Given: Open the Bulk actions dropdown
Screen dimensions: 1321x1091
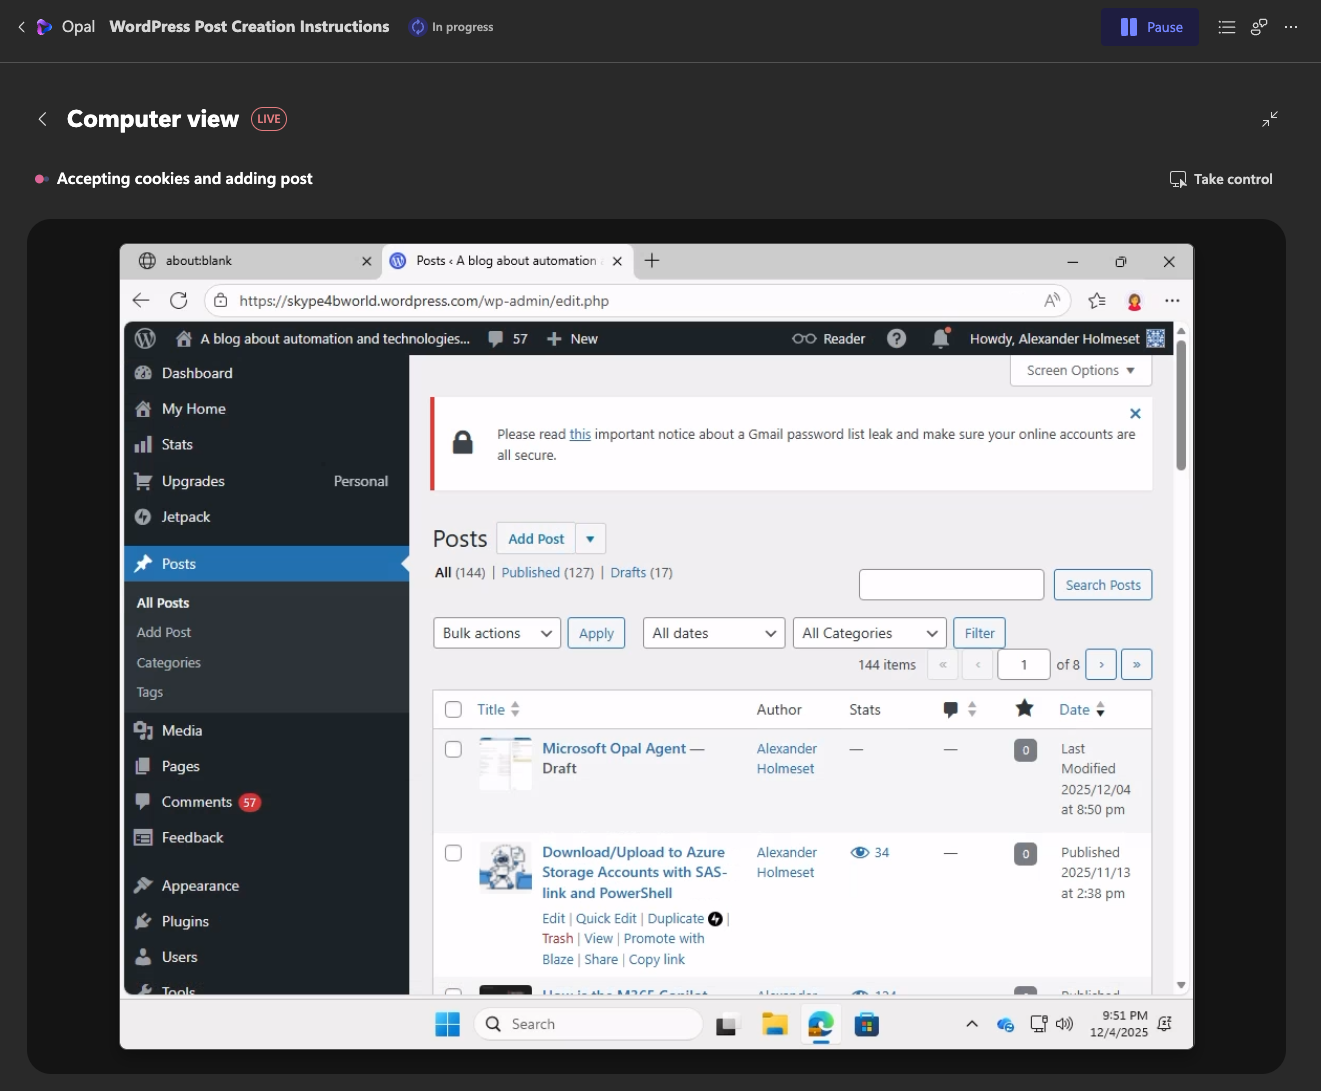Looking at the screenshot, I should [x=497, y=633].
